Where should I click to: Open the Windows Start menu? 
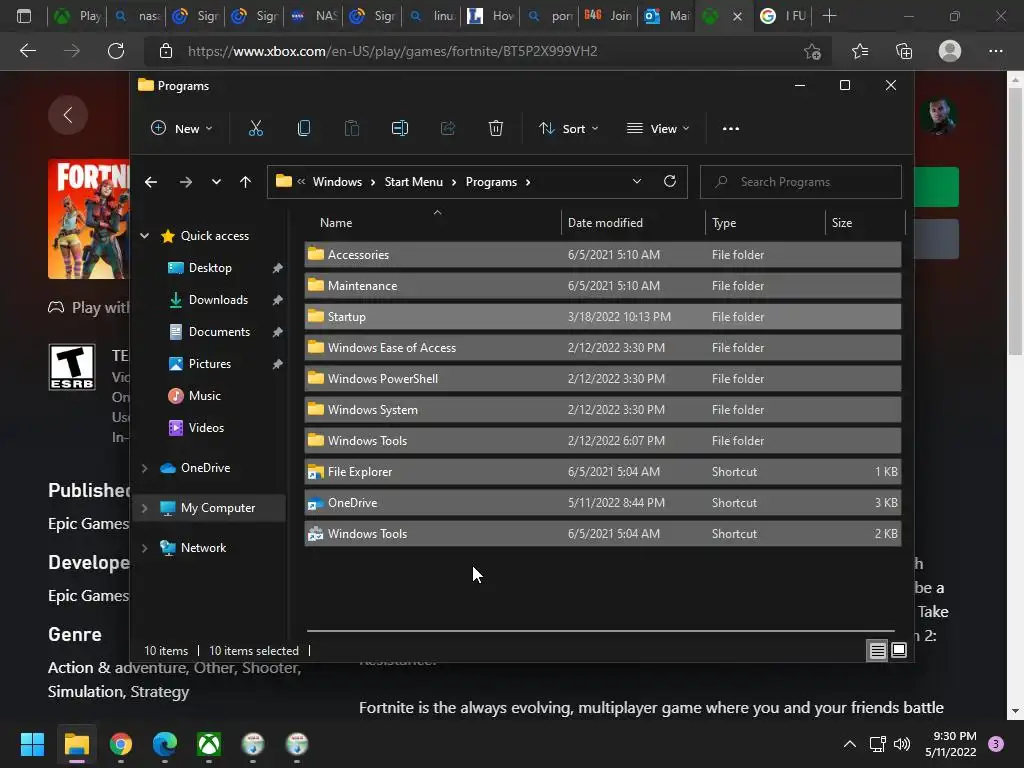[x=32, y=744]
